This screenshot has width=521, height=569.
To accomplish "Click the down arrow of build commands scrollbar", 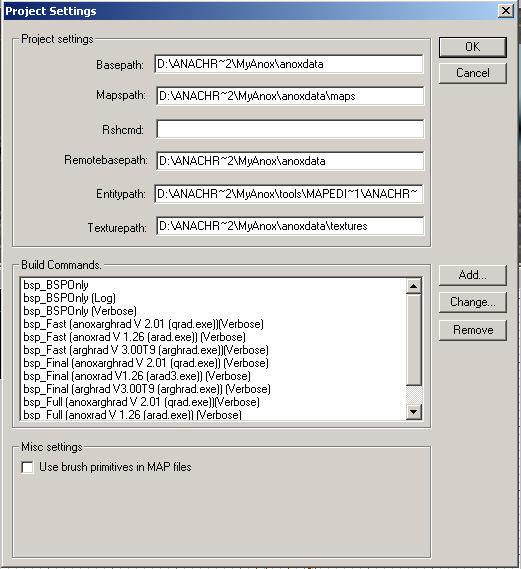I will click(413, 412).
